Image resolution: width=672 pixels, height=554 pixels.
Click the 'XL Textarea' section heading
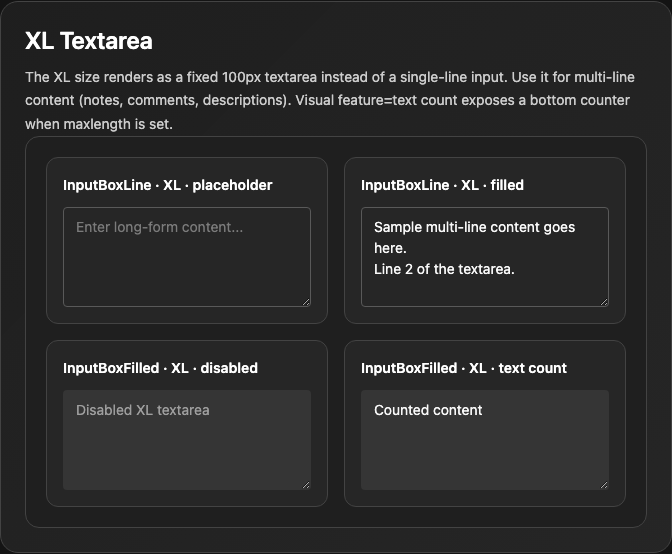click(89, 41)
